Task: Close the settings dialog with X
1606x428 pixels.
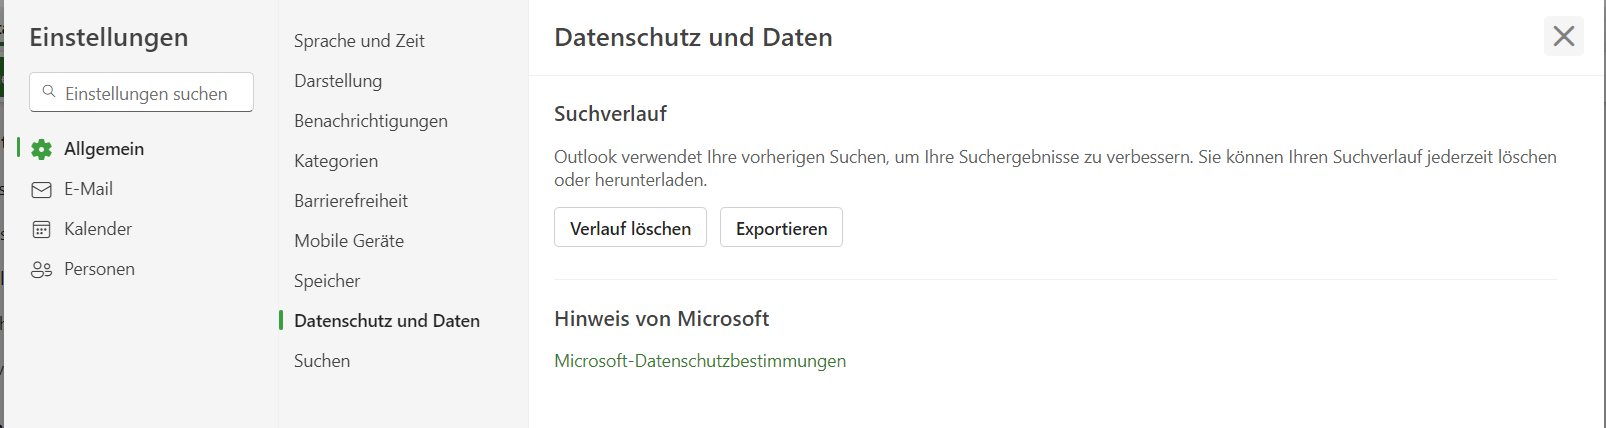Action: click(1564, 36)
